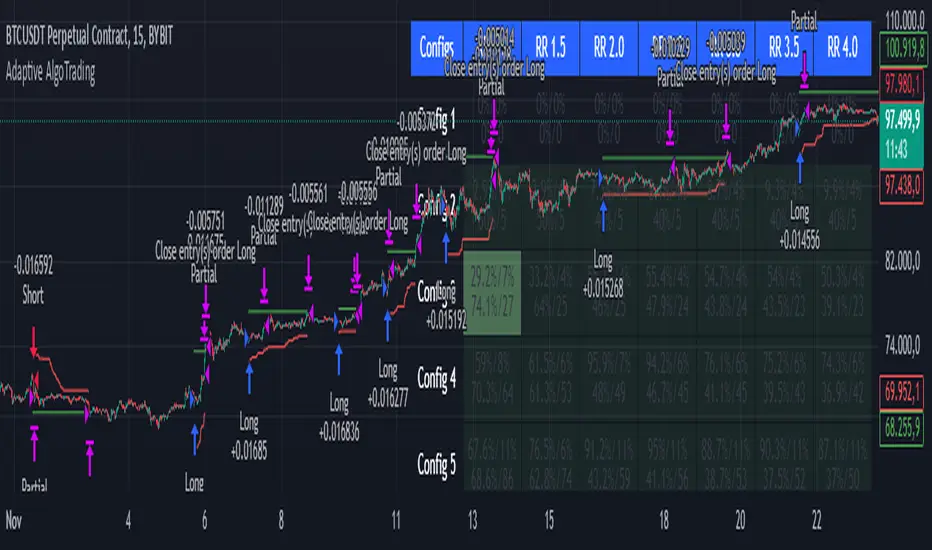Click the BTCUSDT Perpetual Contract symbol title

click(x=89, y=37)
